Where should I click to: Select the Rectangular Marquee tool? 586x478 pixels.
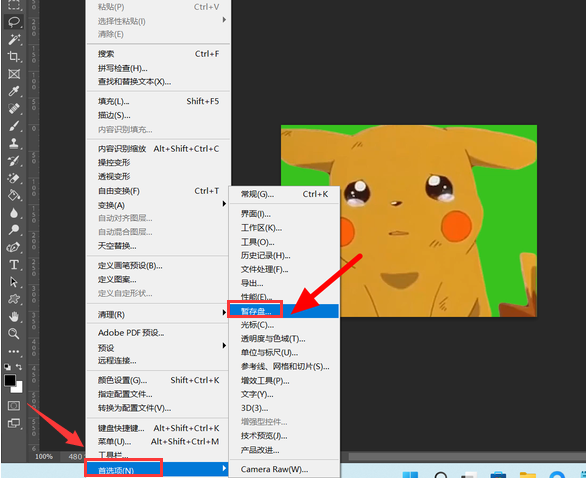(x=14, y=5)
